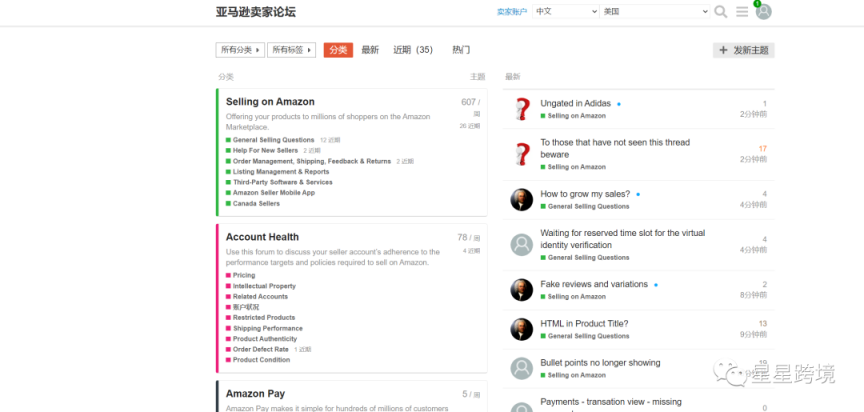Open the hamburger menu icon

click(x=742, y=12)
